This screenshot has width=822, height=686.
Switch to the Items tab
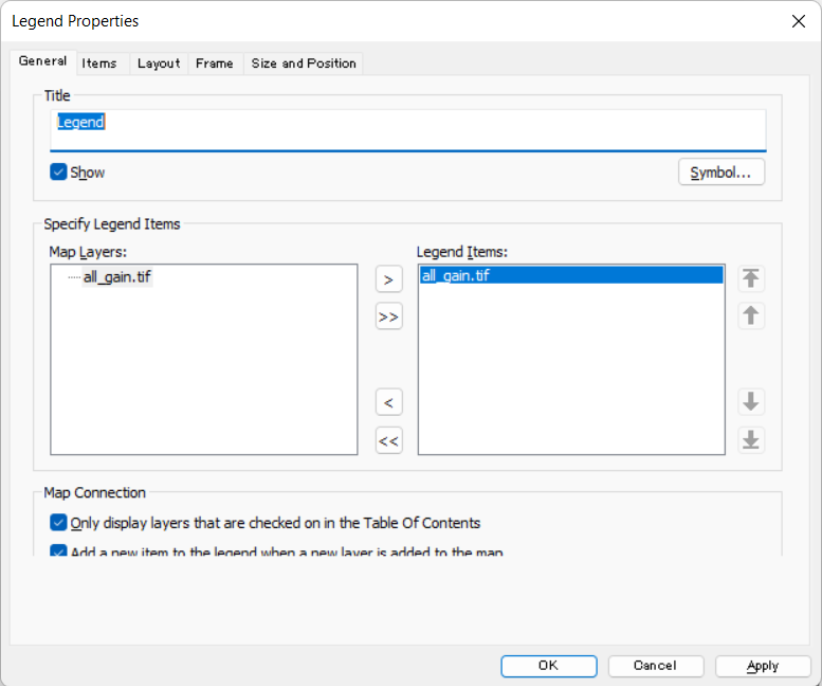101,63
